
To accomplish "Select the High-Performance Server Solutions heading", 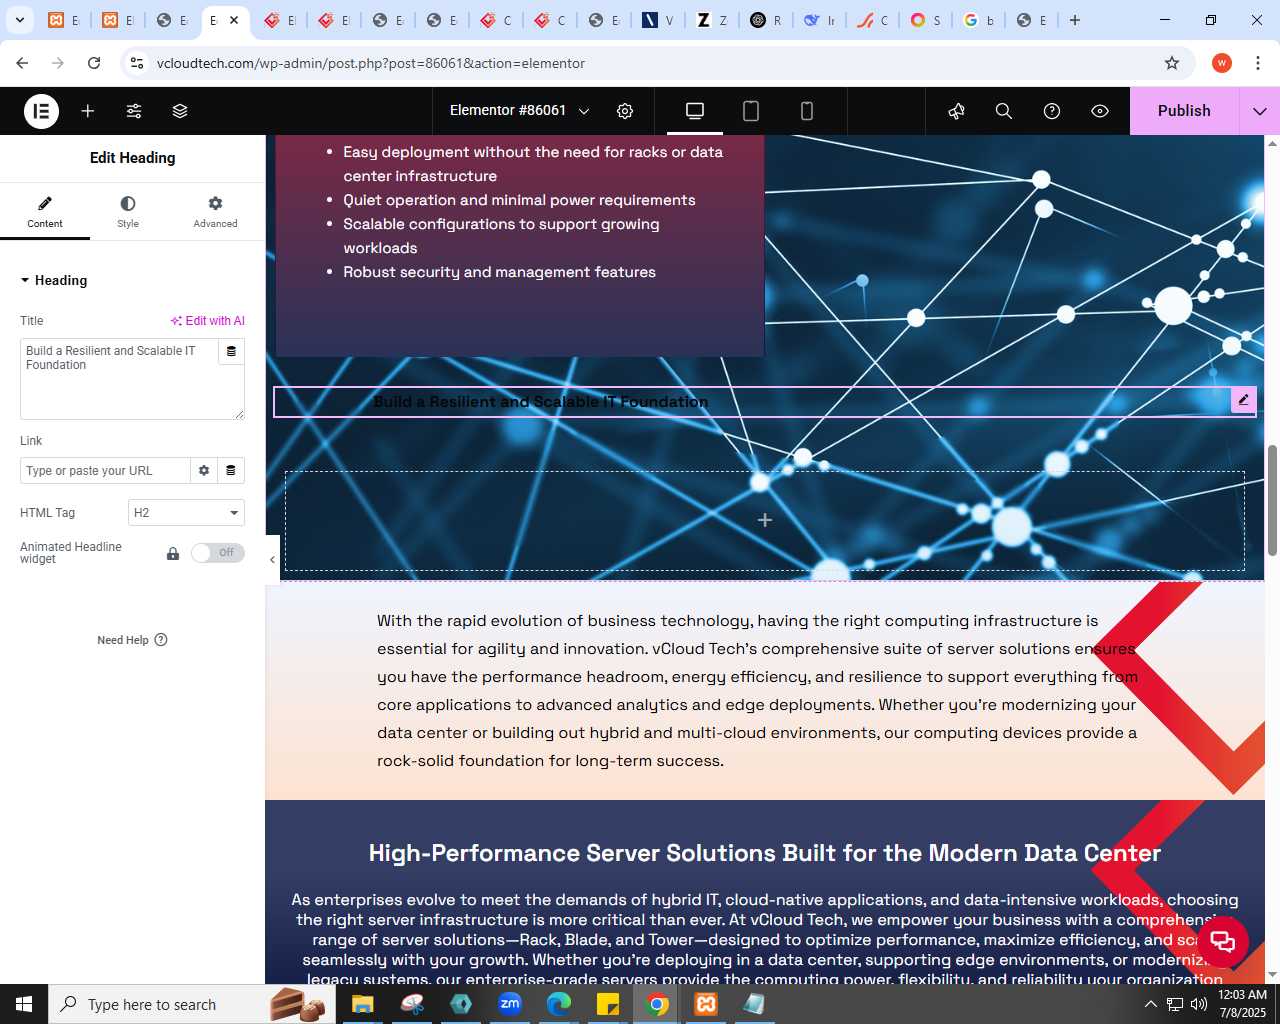I will click(x=765, y=853).
